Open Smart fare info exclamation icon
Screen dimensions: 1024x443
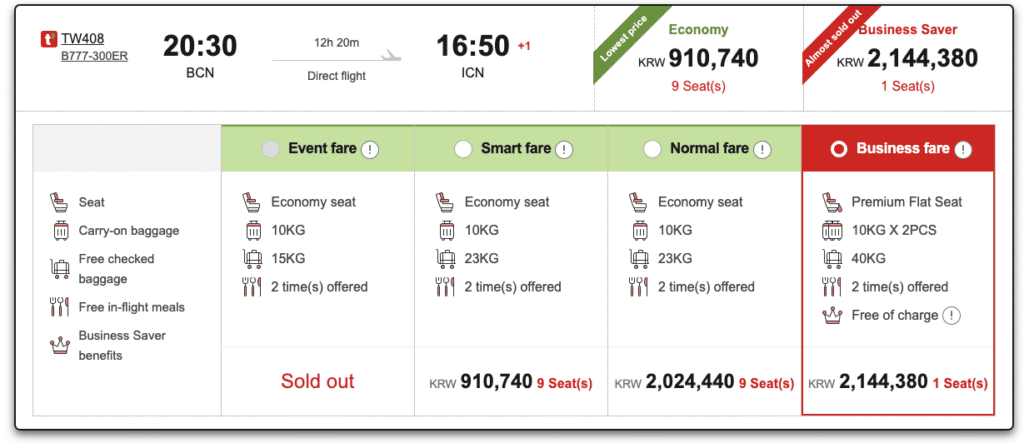click(x=564, y=150)
